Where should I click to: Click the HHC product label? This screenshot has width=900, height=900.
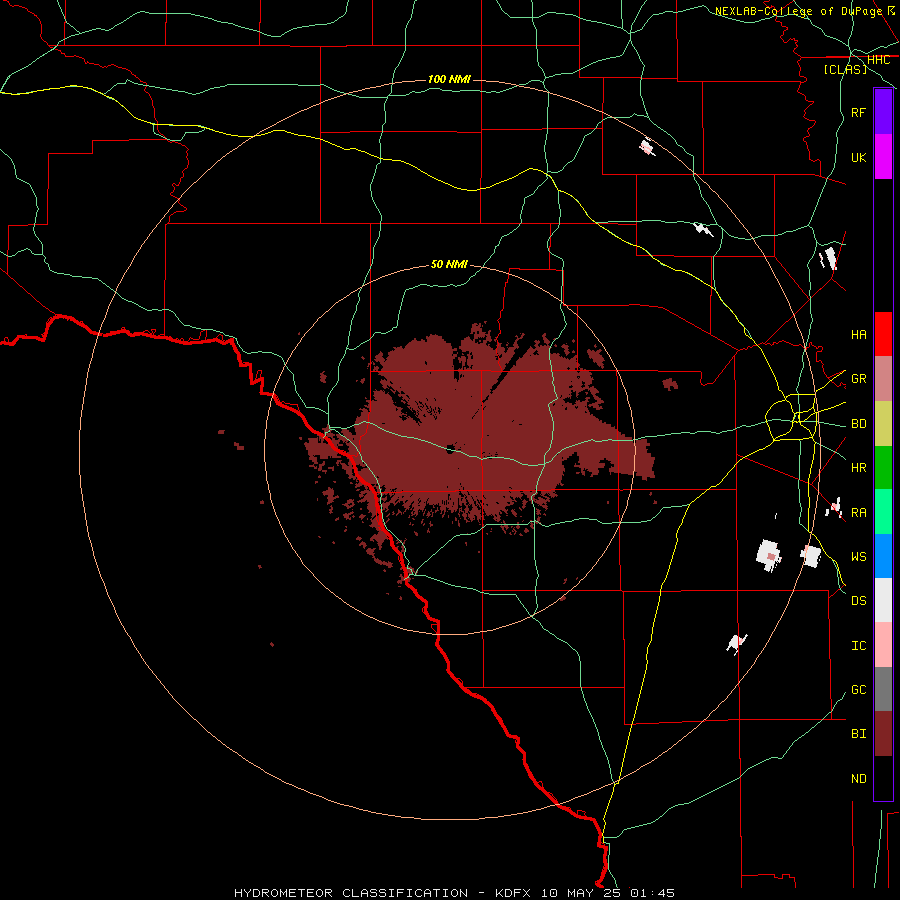coord(879,60)
